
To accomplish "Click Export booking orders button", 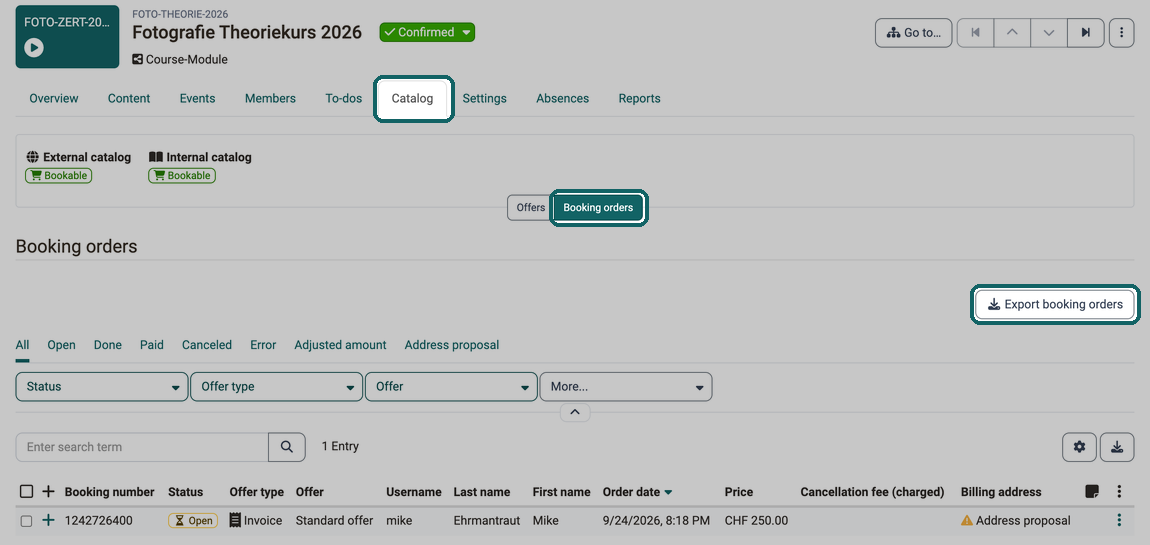I will pos(1055,304).
